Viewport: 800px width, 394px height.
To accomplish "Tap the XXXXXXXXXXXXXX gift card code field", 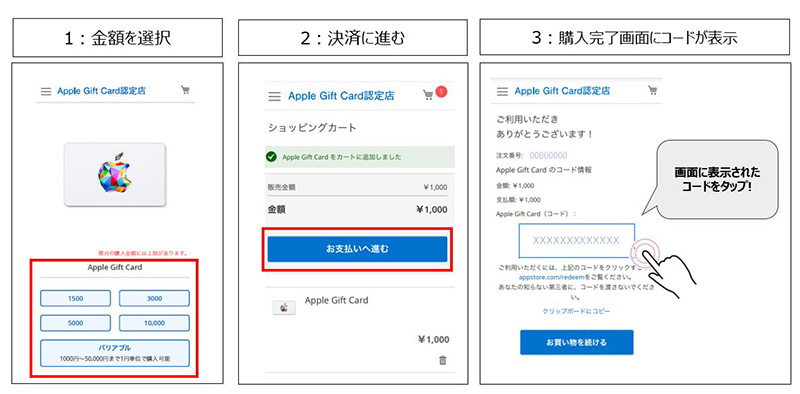I will click(x=577, y=240).
